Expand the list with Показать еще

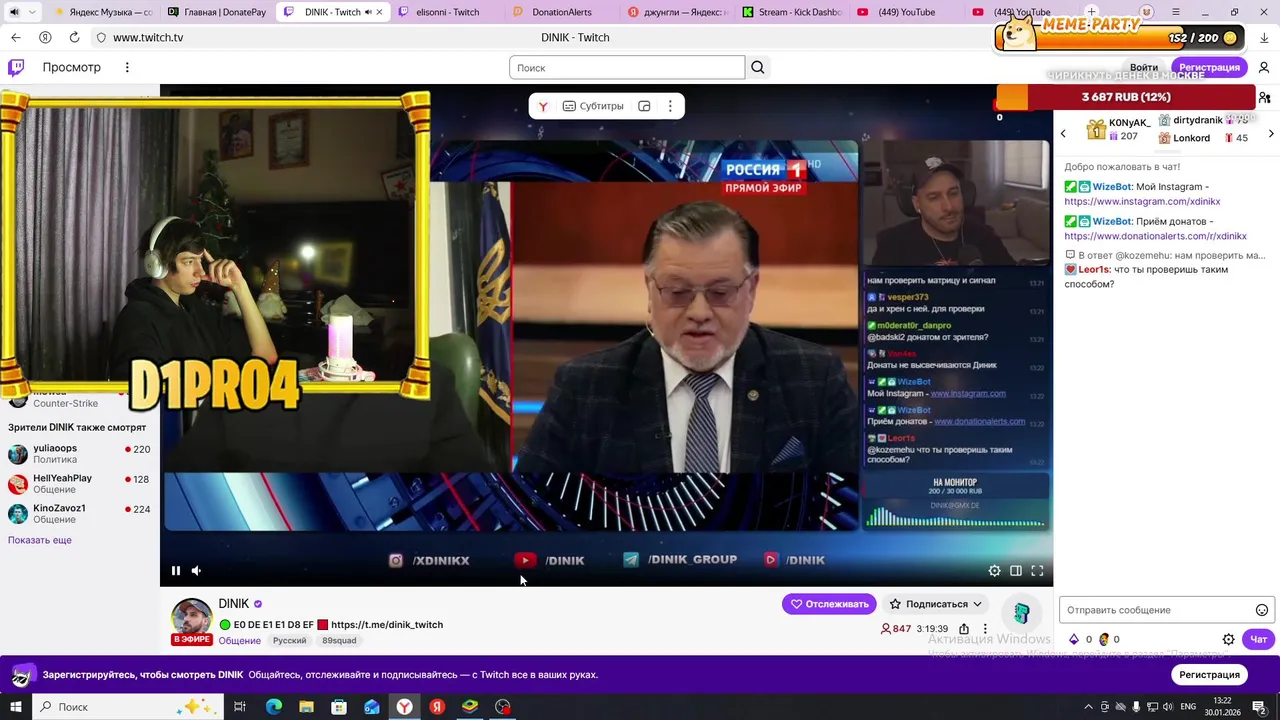[40, 540]
